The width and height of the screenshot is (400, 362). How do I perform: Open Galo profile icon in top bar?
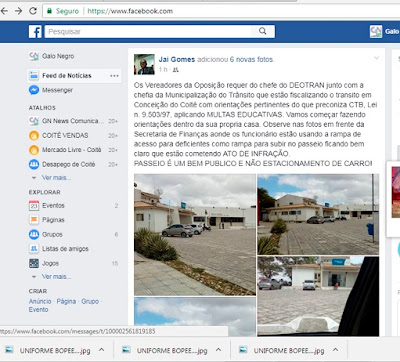pos(376,31)
